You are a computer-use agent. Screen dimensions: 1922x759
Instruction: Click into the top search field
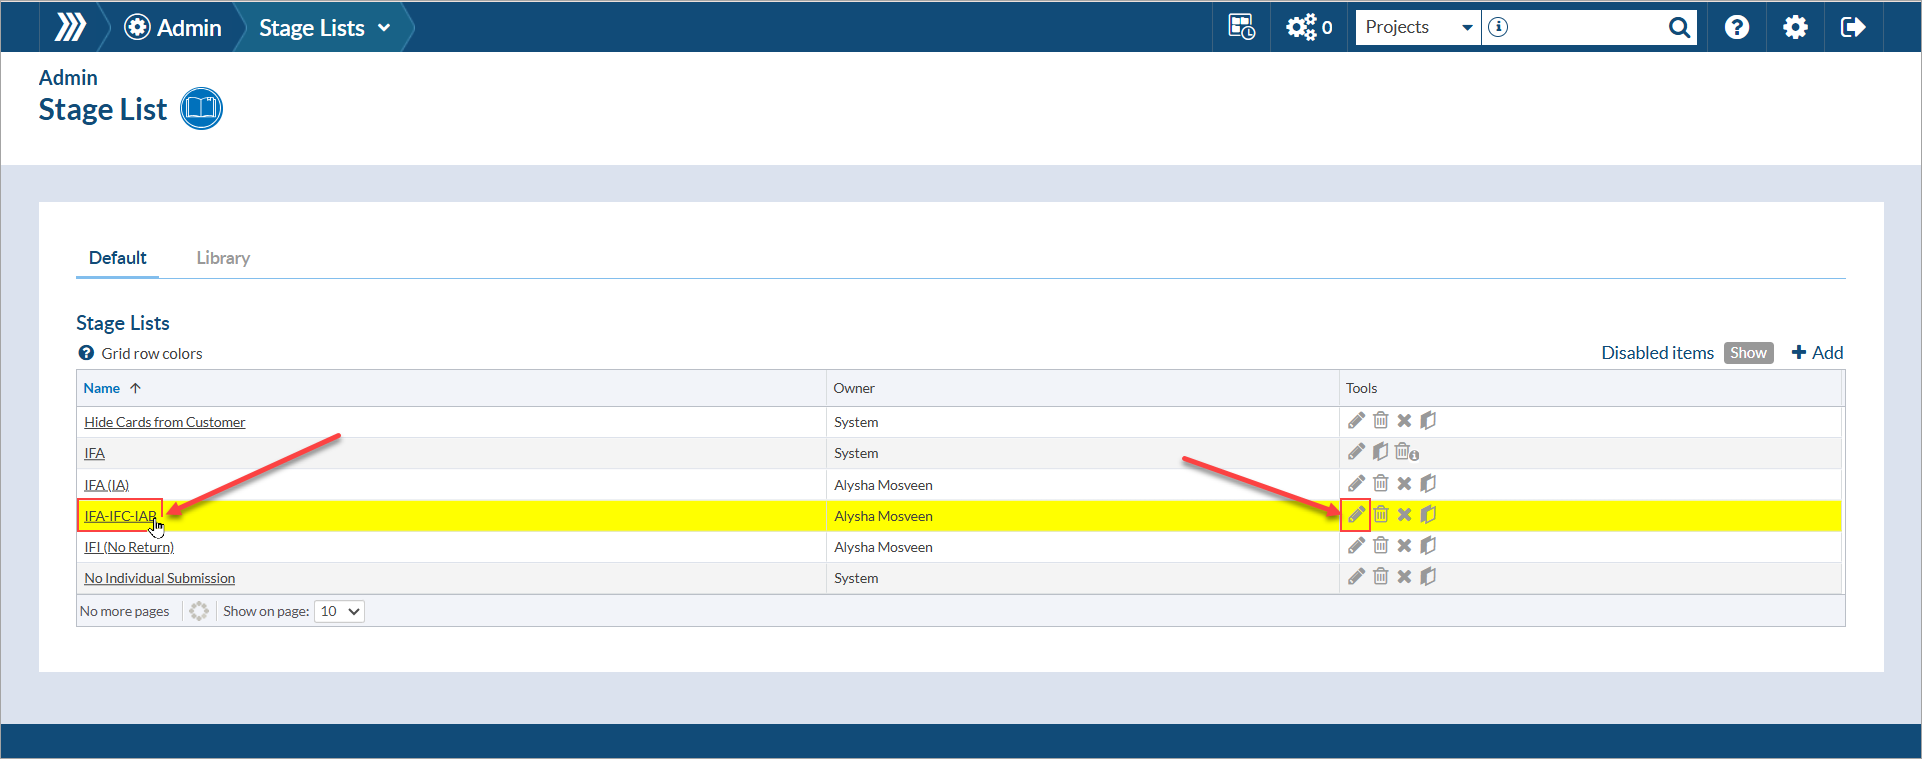click(1587, 28)
